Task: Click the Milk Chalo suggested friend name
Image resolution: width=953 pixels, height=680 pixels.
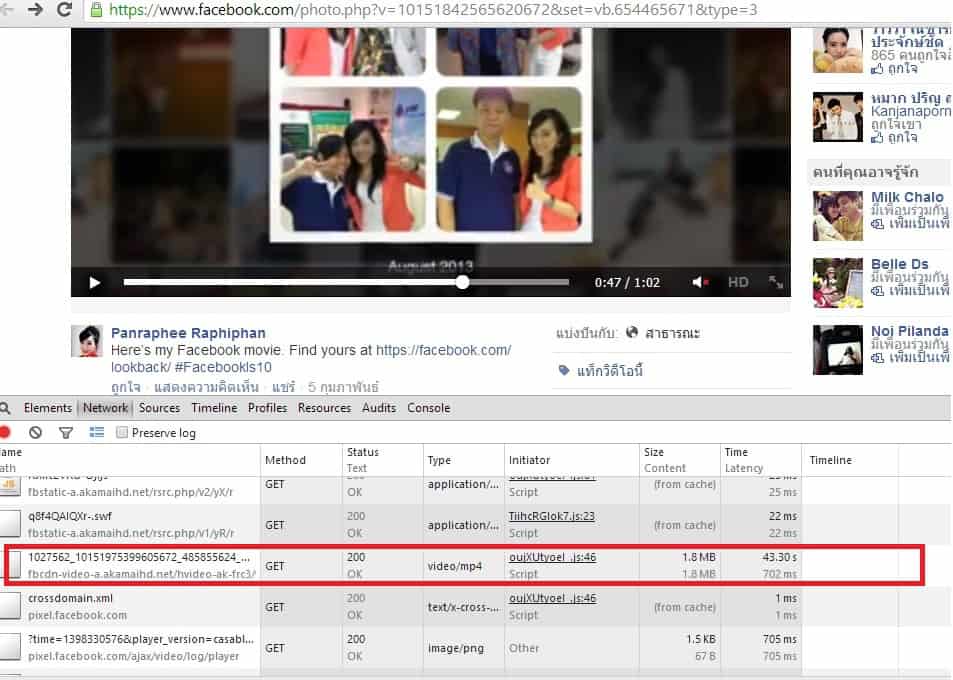Action: [x=906, y=197]
